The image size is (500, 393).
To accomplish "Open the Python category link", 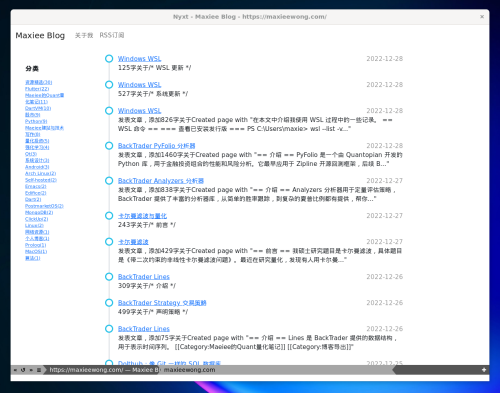I will pyautogui.click(x=36, y=121).
